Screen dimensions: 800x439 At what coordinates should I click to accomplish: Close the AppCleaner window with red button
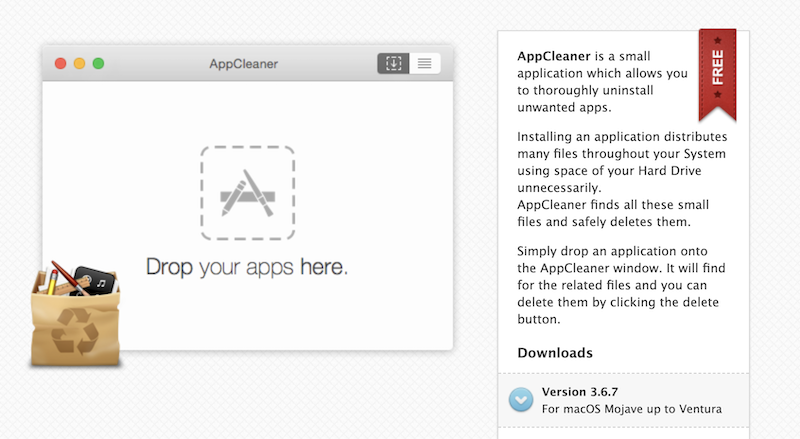[60, 63]
